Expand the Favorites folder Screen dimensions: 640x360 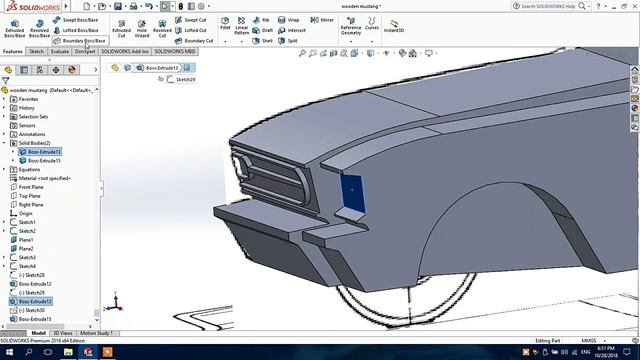[x=4, y=99]
